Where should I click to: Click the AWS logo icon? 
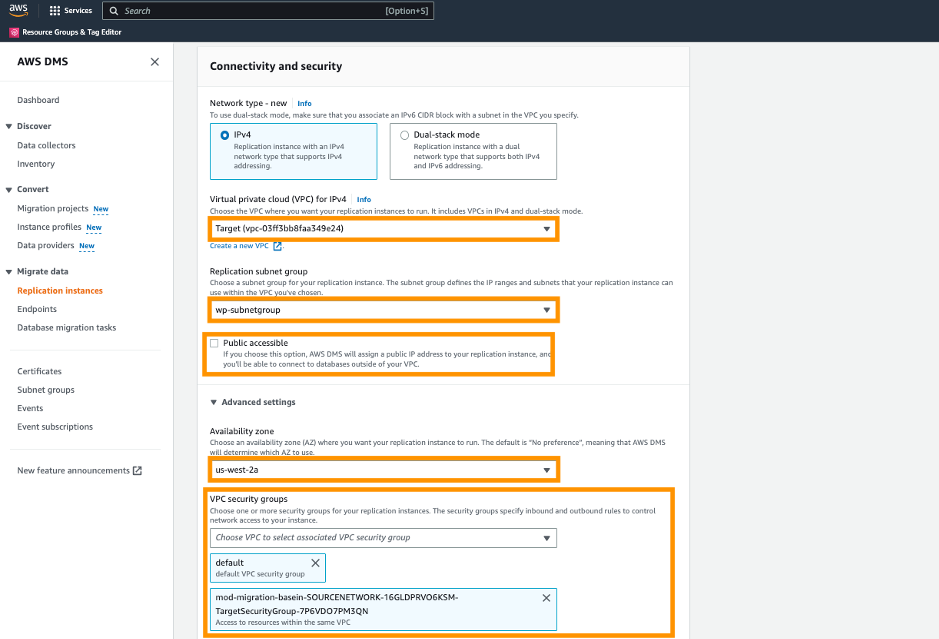coord(19,10)
